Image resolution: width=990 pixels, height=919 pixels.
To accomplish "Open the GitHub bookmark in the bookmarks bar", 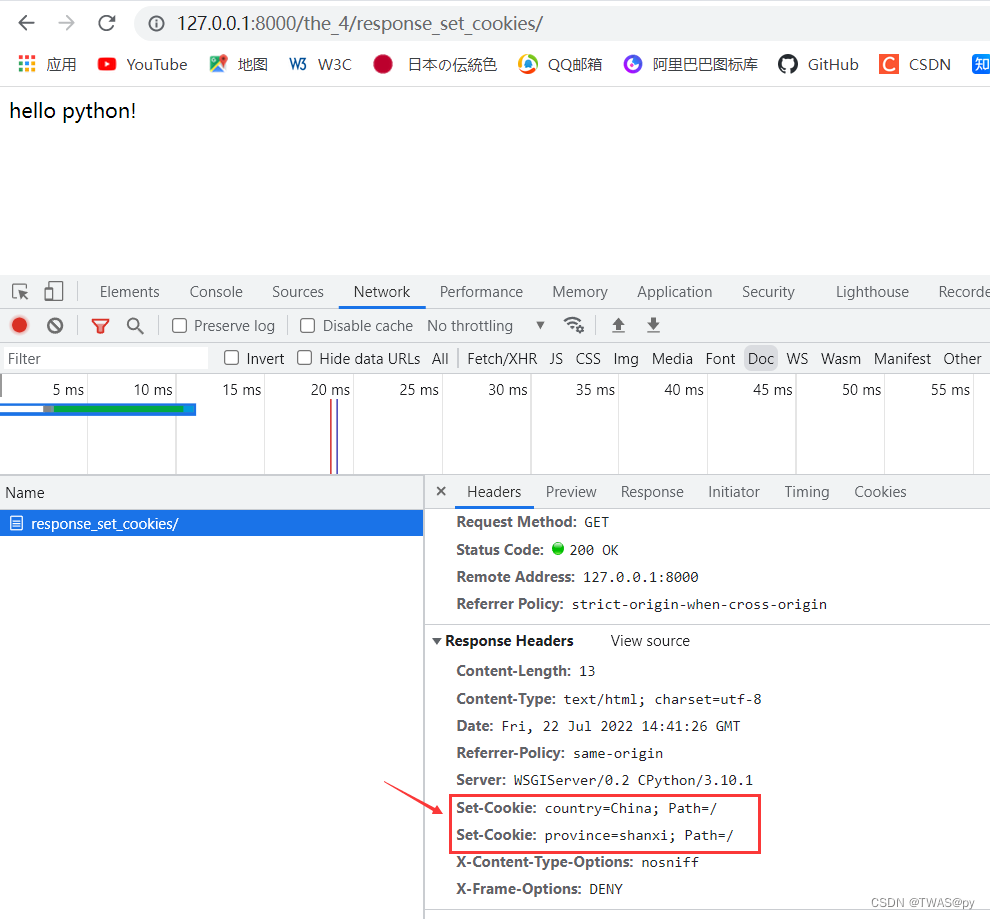I will (818, 63).
